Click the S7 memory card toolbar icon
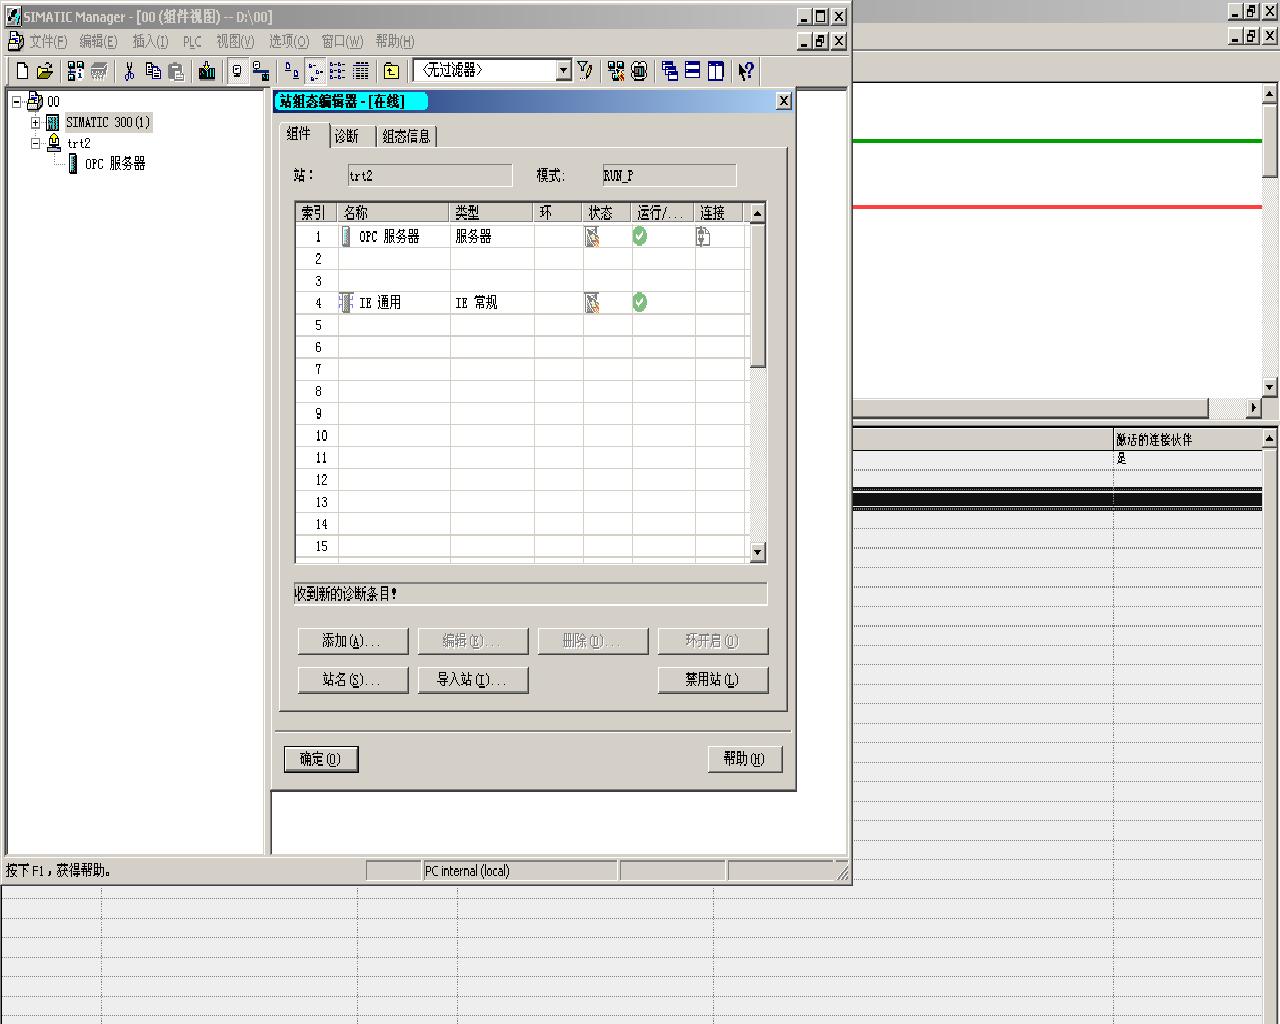This screenshot has width=1280, height=1024. click(x=99, y=71)
